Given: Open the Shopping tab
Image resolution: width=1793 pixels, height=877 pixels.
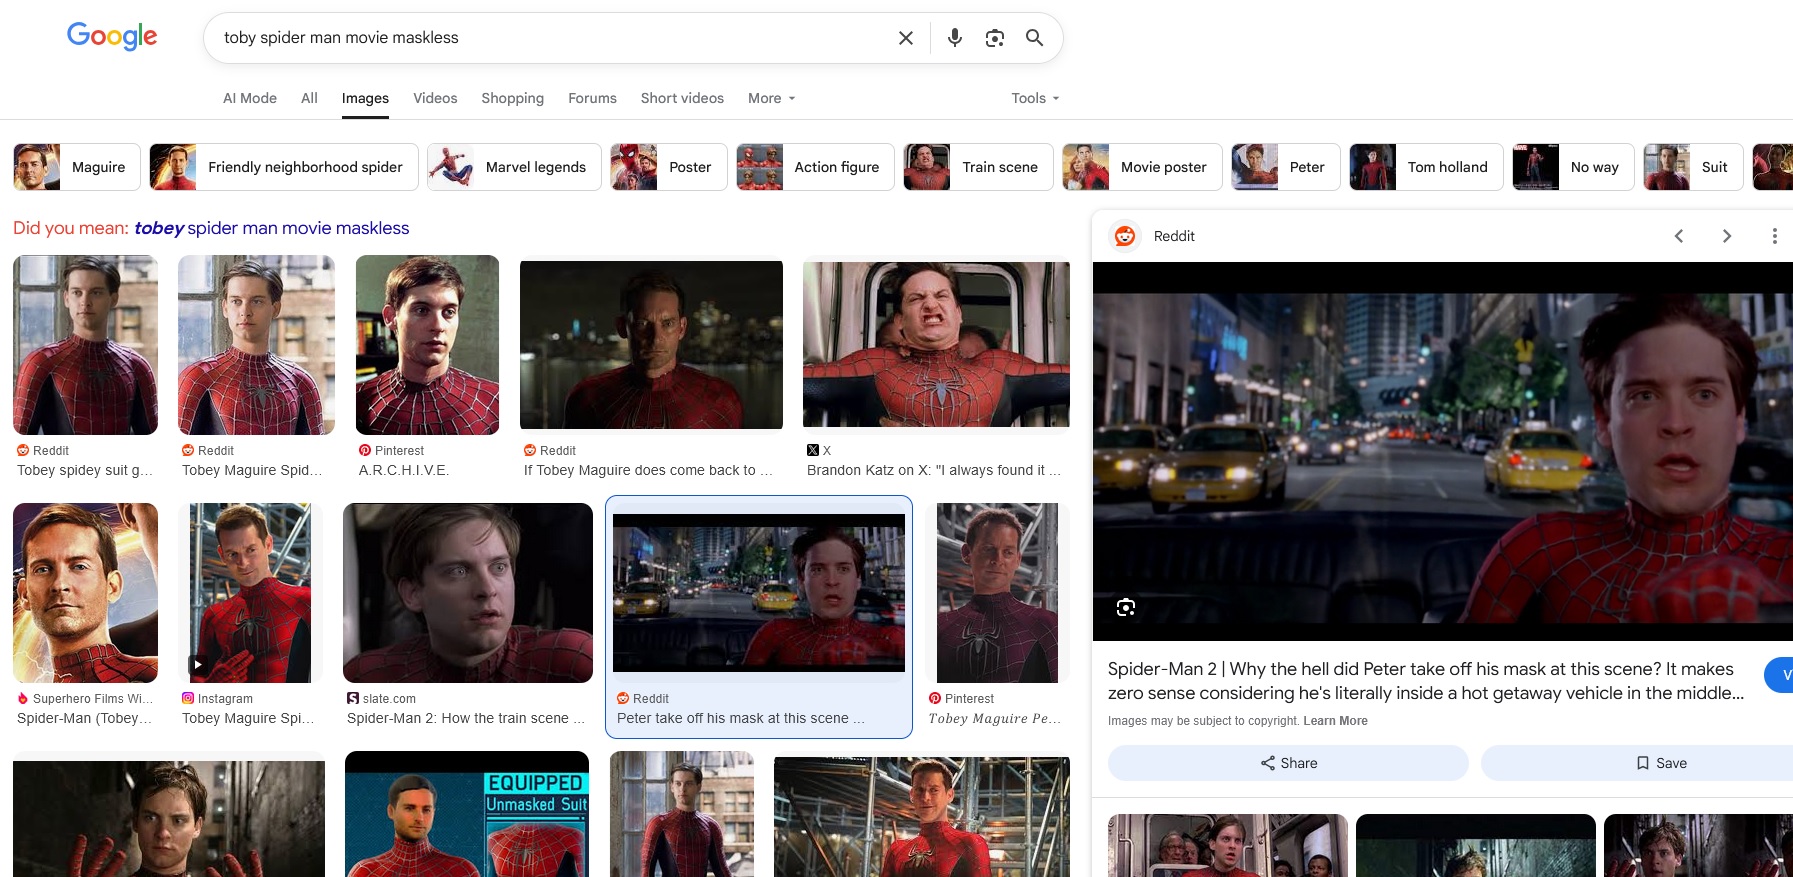Looking at the screenshot, I should (x=513, y=98).
